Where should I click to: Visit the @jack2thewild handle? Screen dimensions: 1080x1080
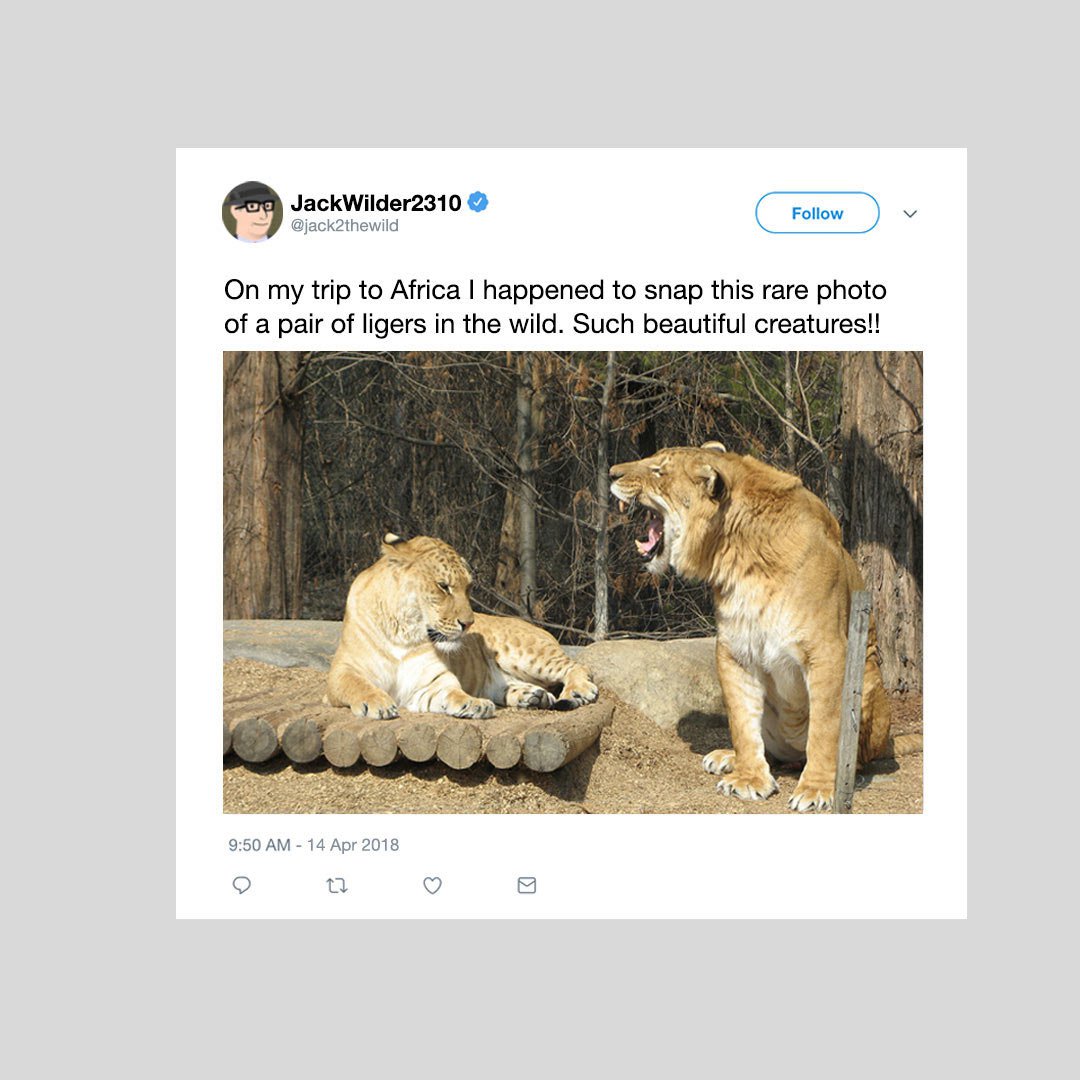[x=344, y=226]
